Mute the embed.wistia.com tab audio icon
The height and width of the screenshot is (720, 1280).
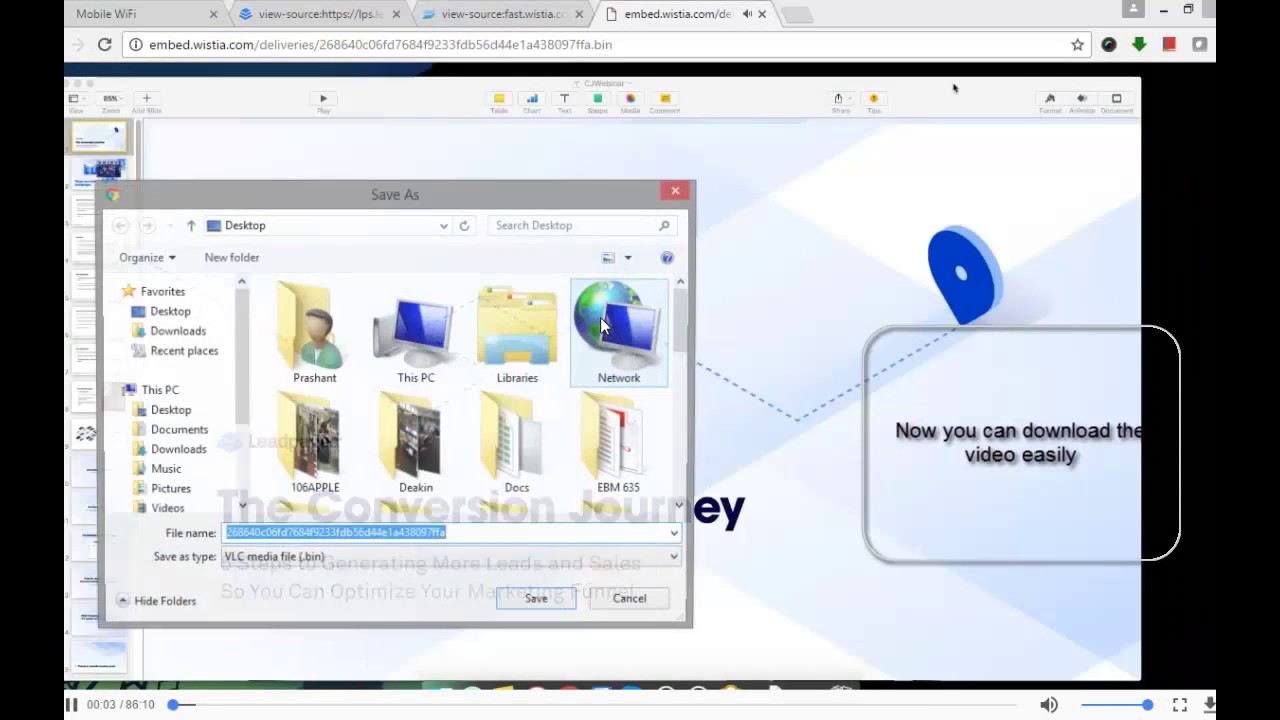(747, 14)
